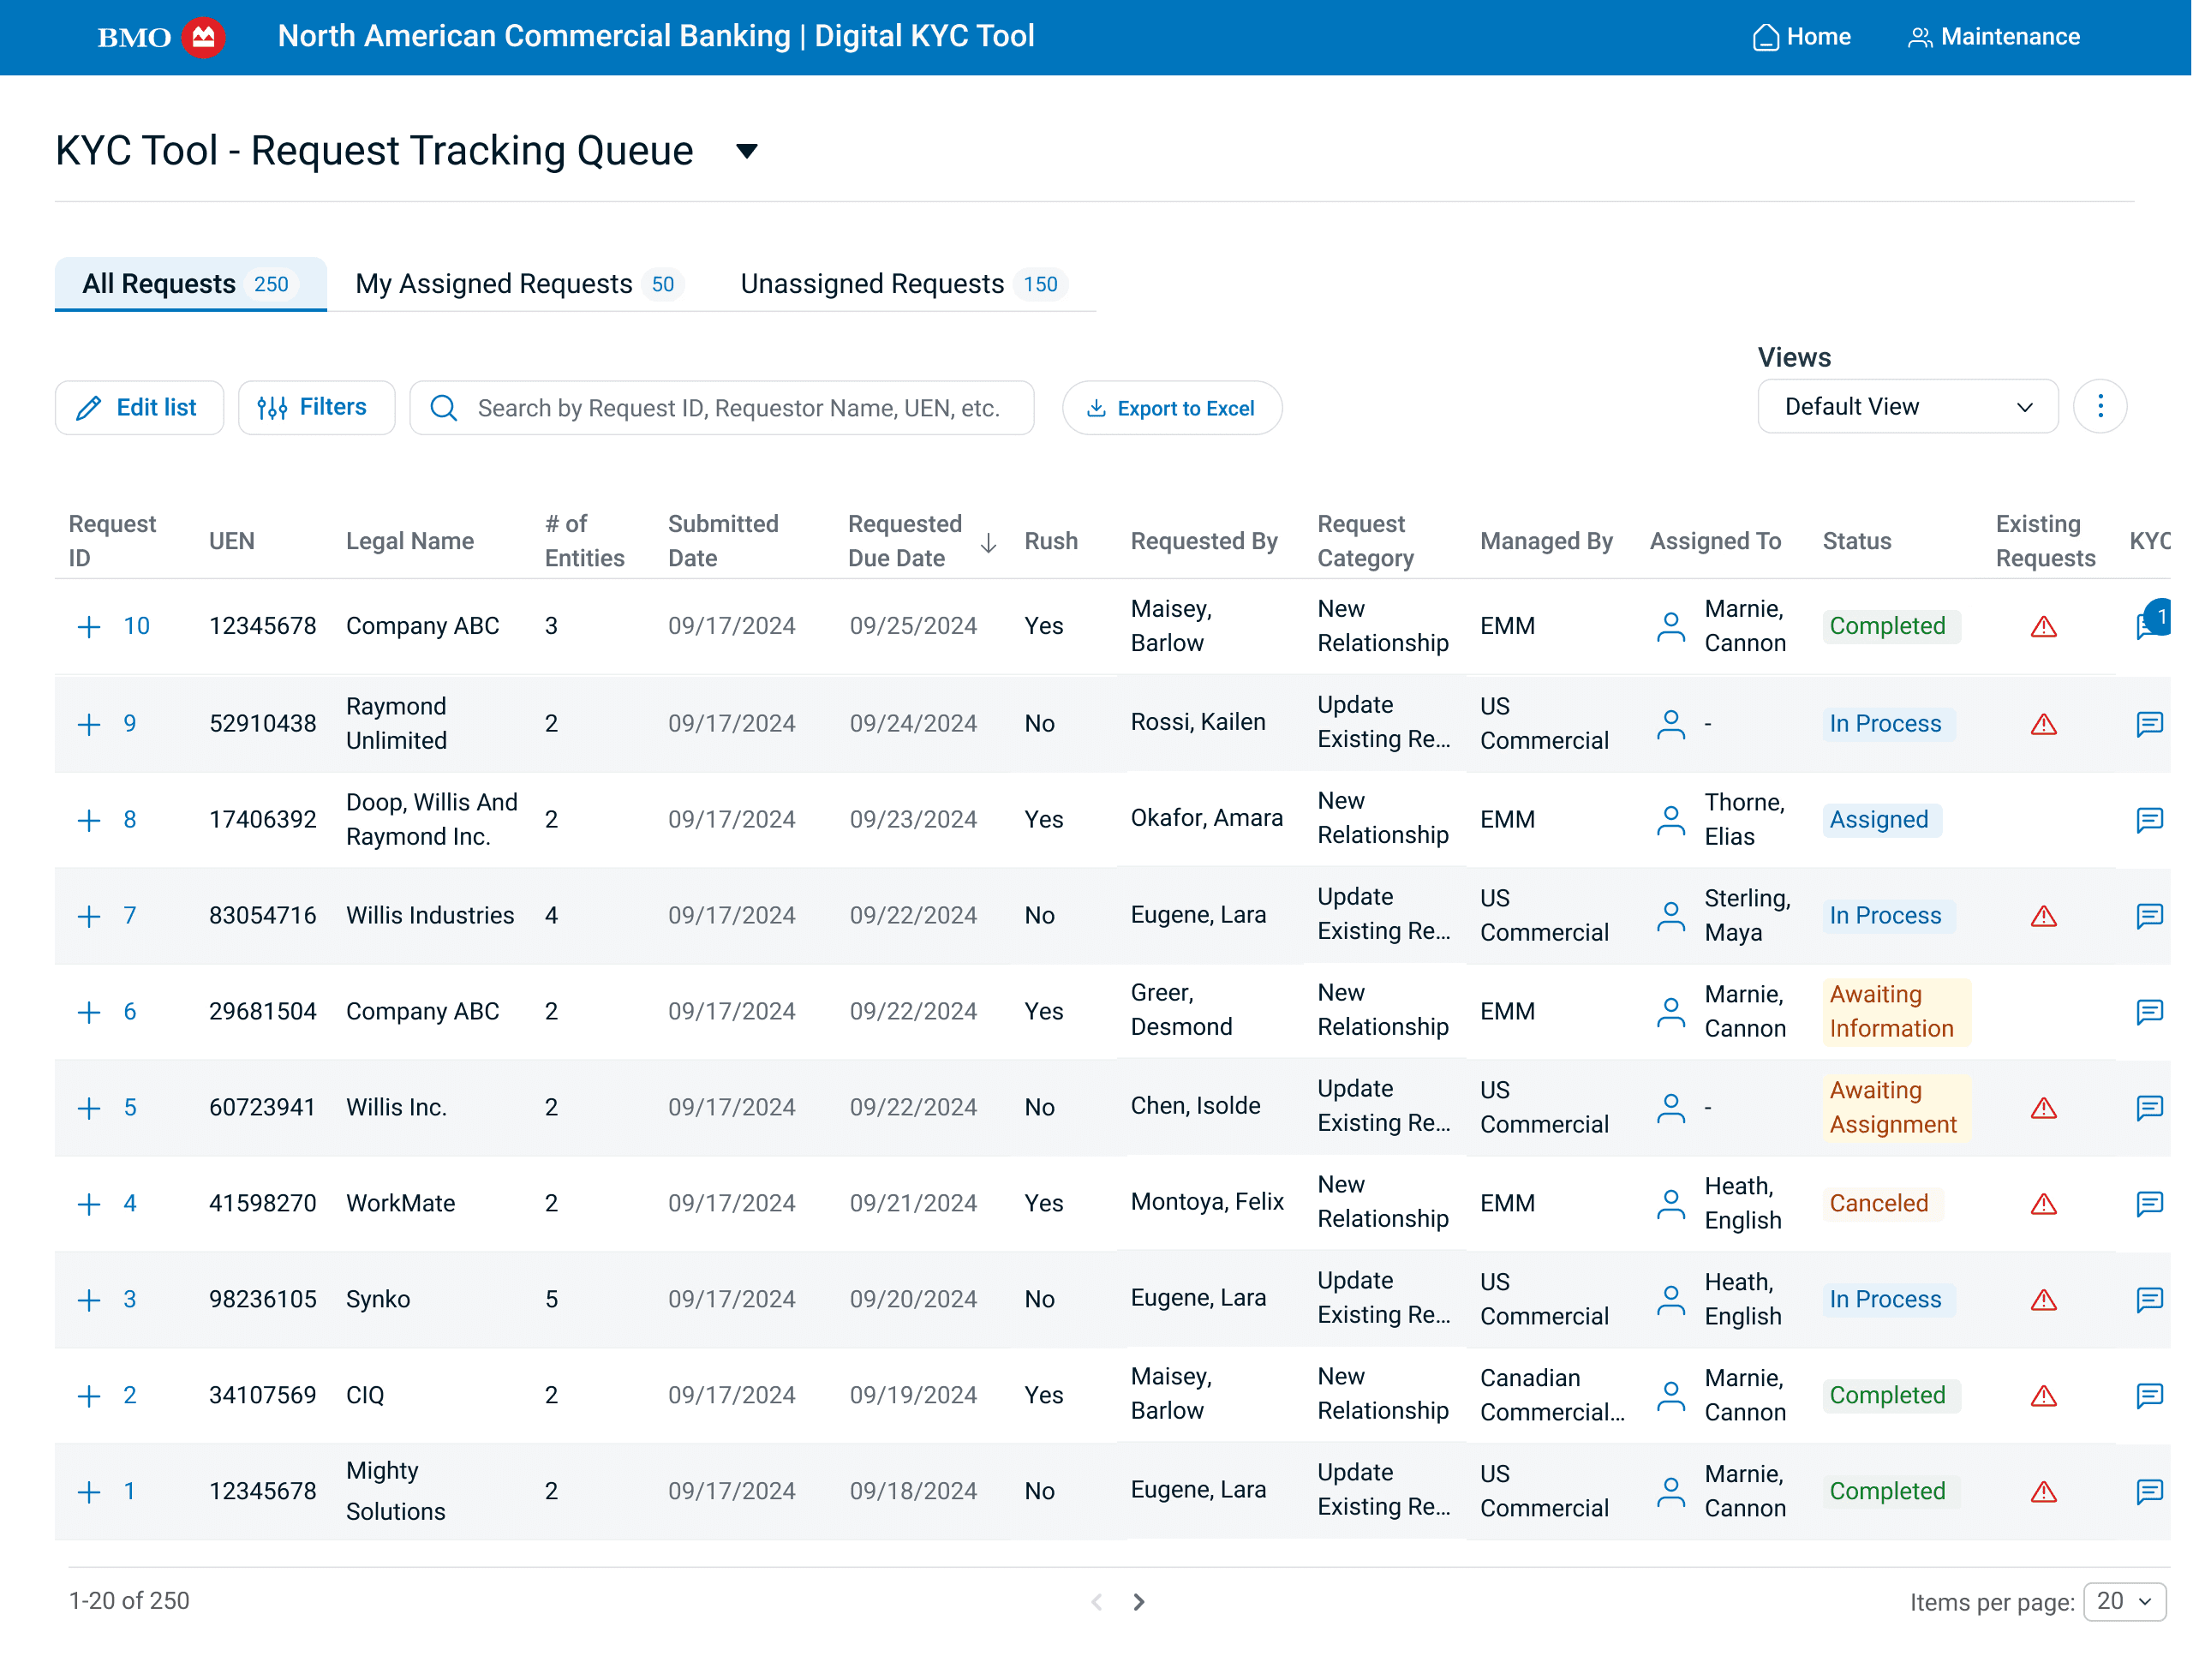Screen dimensions: 2193x1680
Task: Click the Edit list button
Action: tap(139, 407)
